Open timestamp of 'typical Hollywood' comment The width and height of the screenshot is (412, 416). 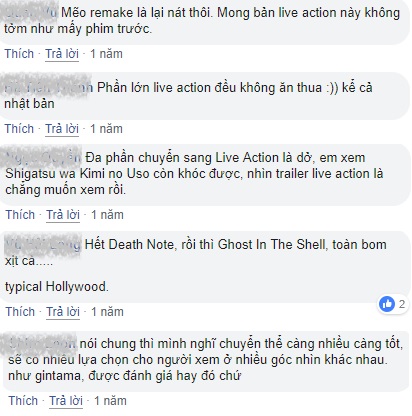[x=107, y=311]
